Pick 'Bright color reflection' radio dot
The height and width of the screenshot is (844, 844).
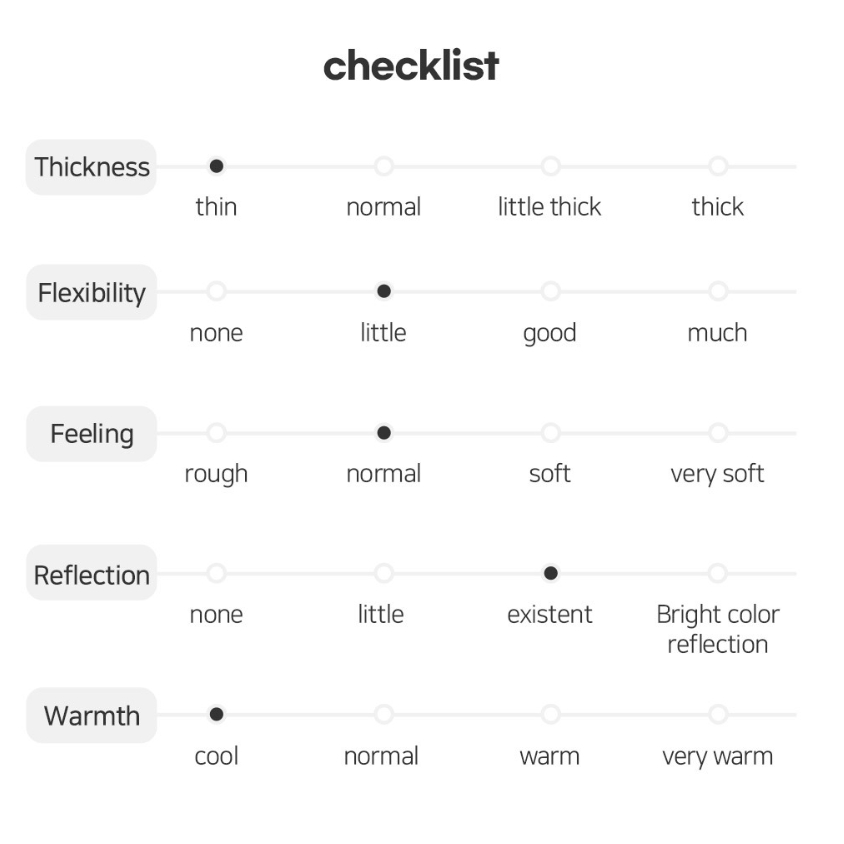(x=718, y=573)
